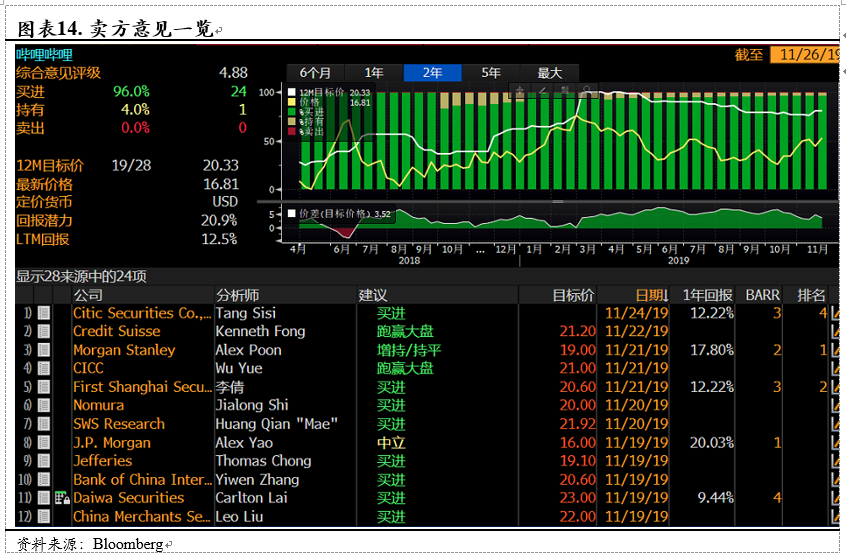
Task: Select the 最大 range tab
Action: [x=550, y=73]
